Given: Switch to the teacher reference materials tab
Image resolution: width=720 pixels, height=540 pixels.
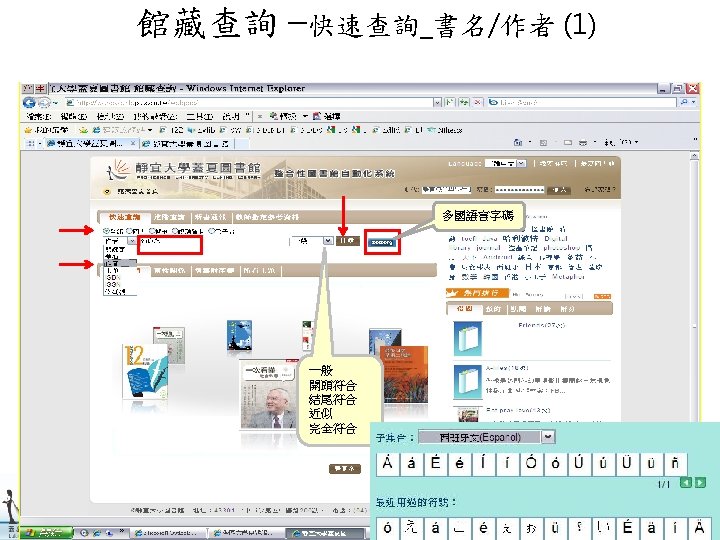Looking at the screenshot, I should click(267, 217).
